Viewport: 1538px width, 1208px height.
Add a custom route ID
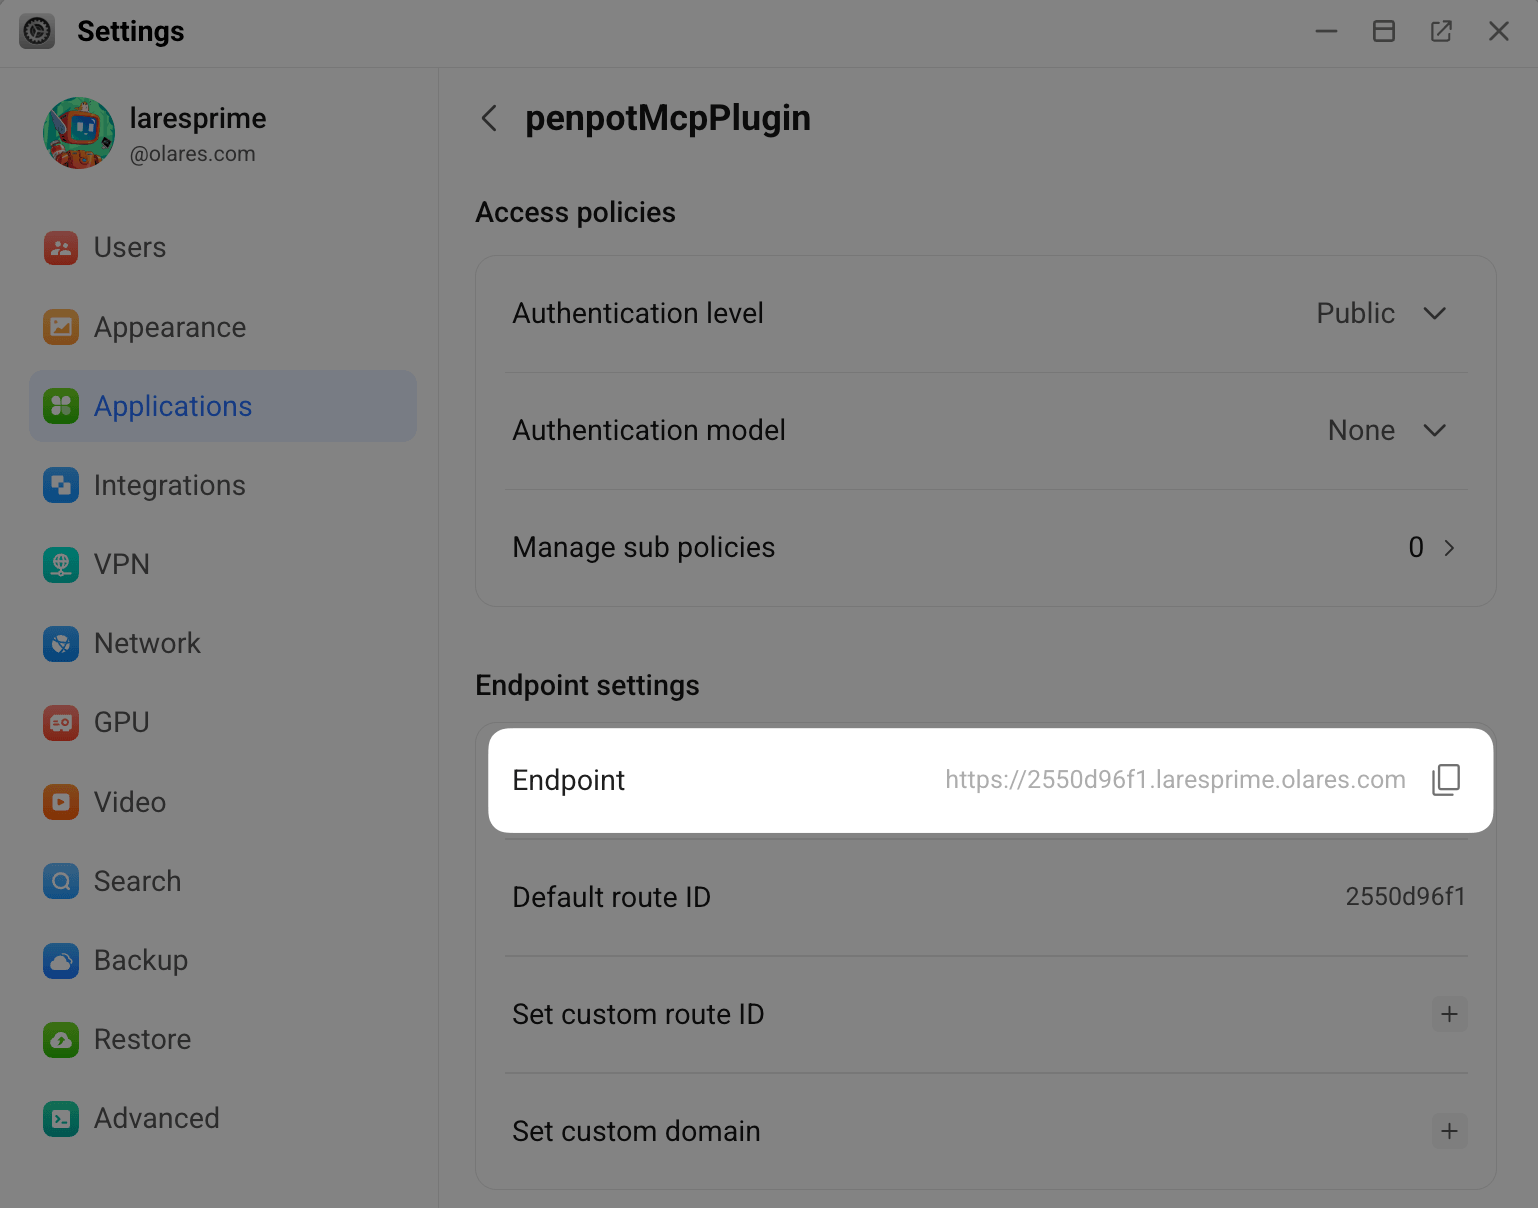(x=1449, y=1014)
